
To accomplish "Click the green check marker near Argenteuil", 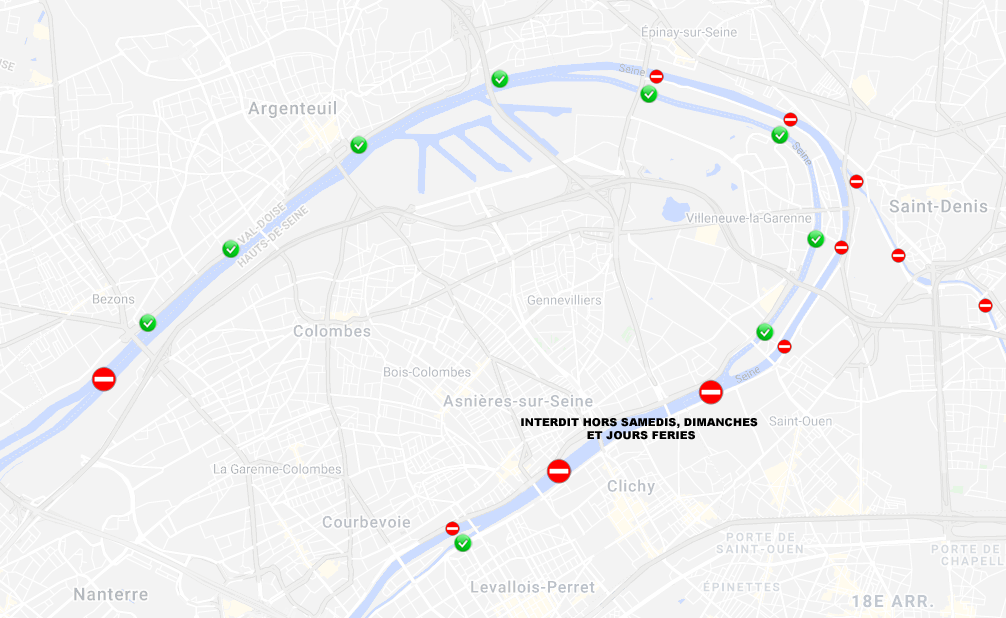I will click(359, 145).
